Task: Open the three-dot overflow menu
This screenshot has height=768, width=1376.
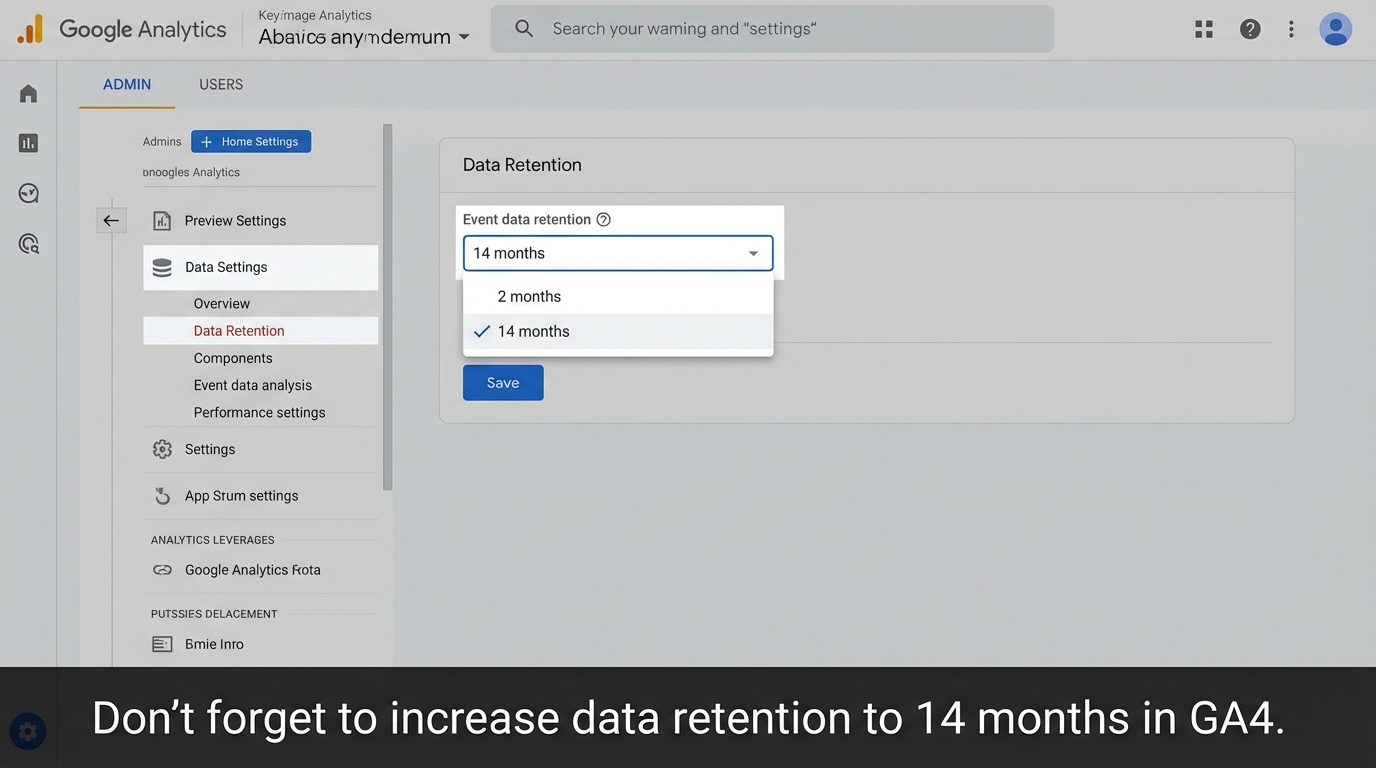Action: click(1291, 29)
